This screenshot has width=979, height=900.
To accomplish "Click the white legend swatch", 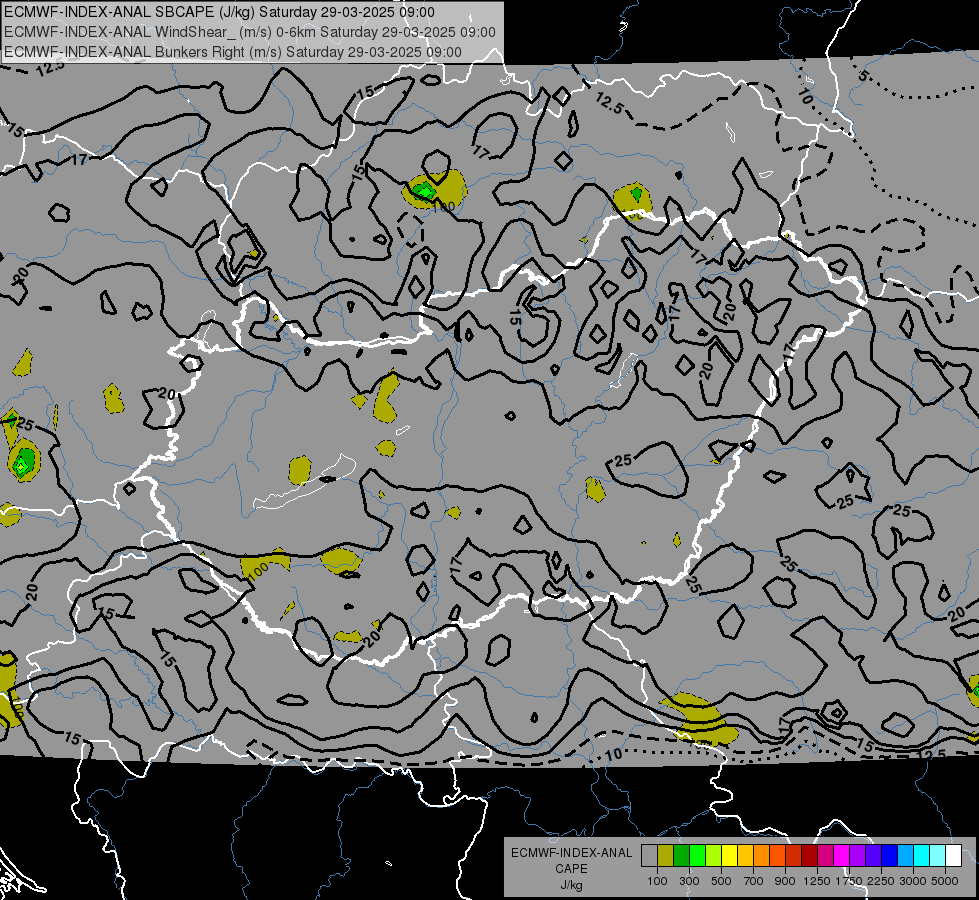I will click(x=953, y=855).
